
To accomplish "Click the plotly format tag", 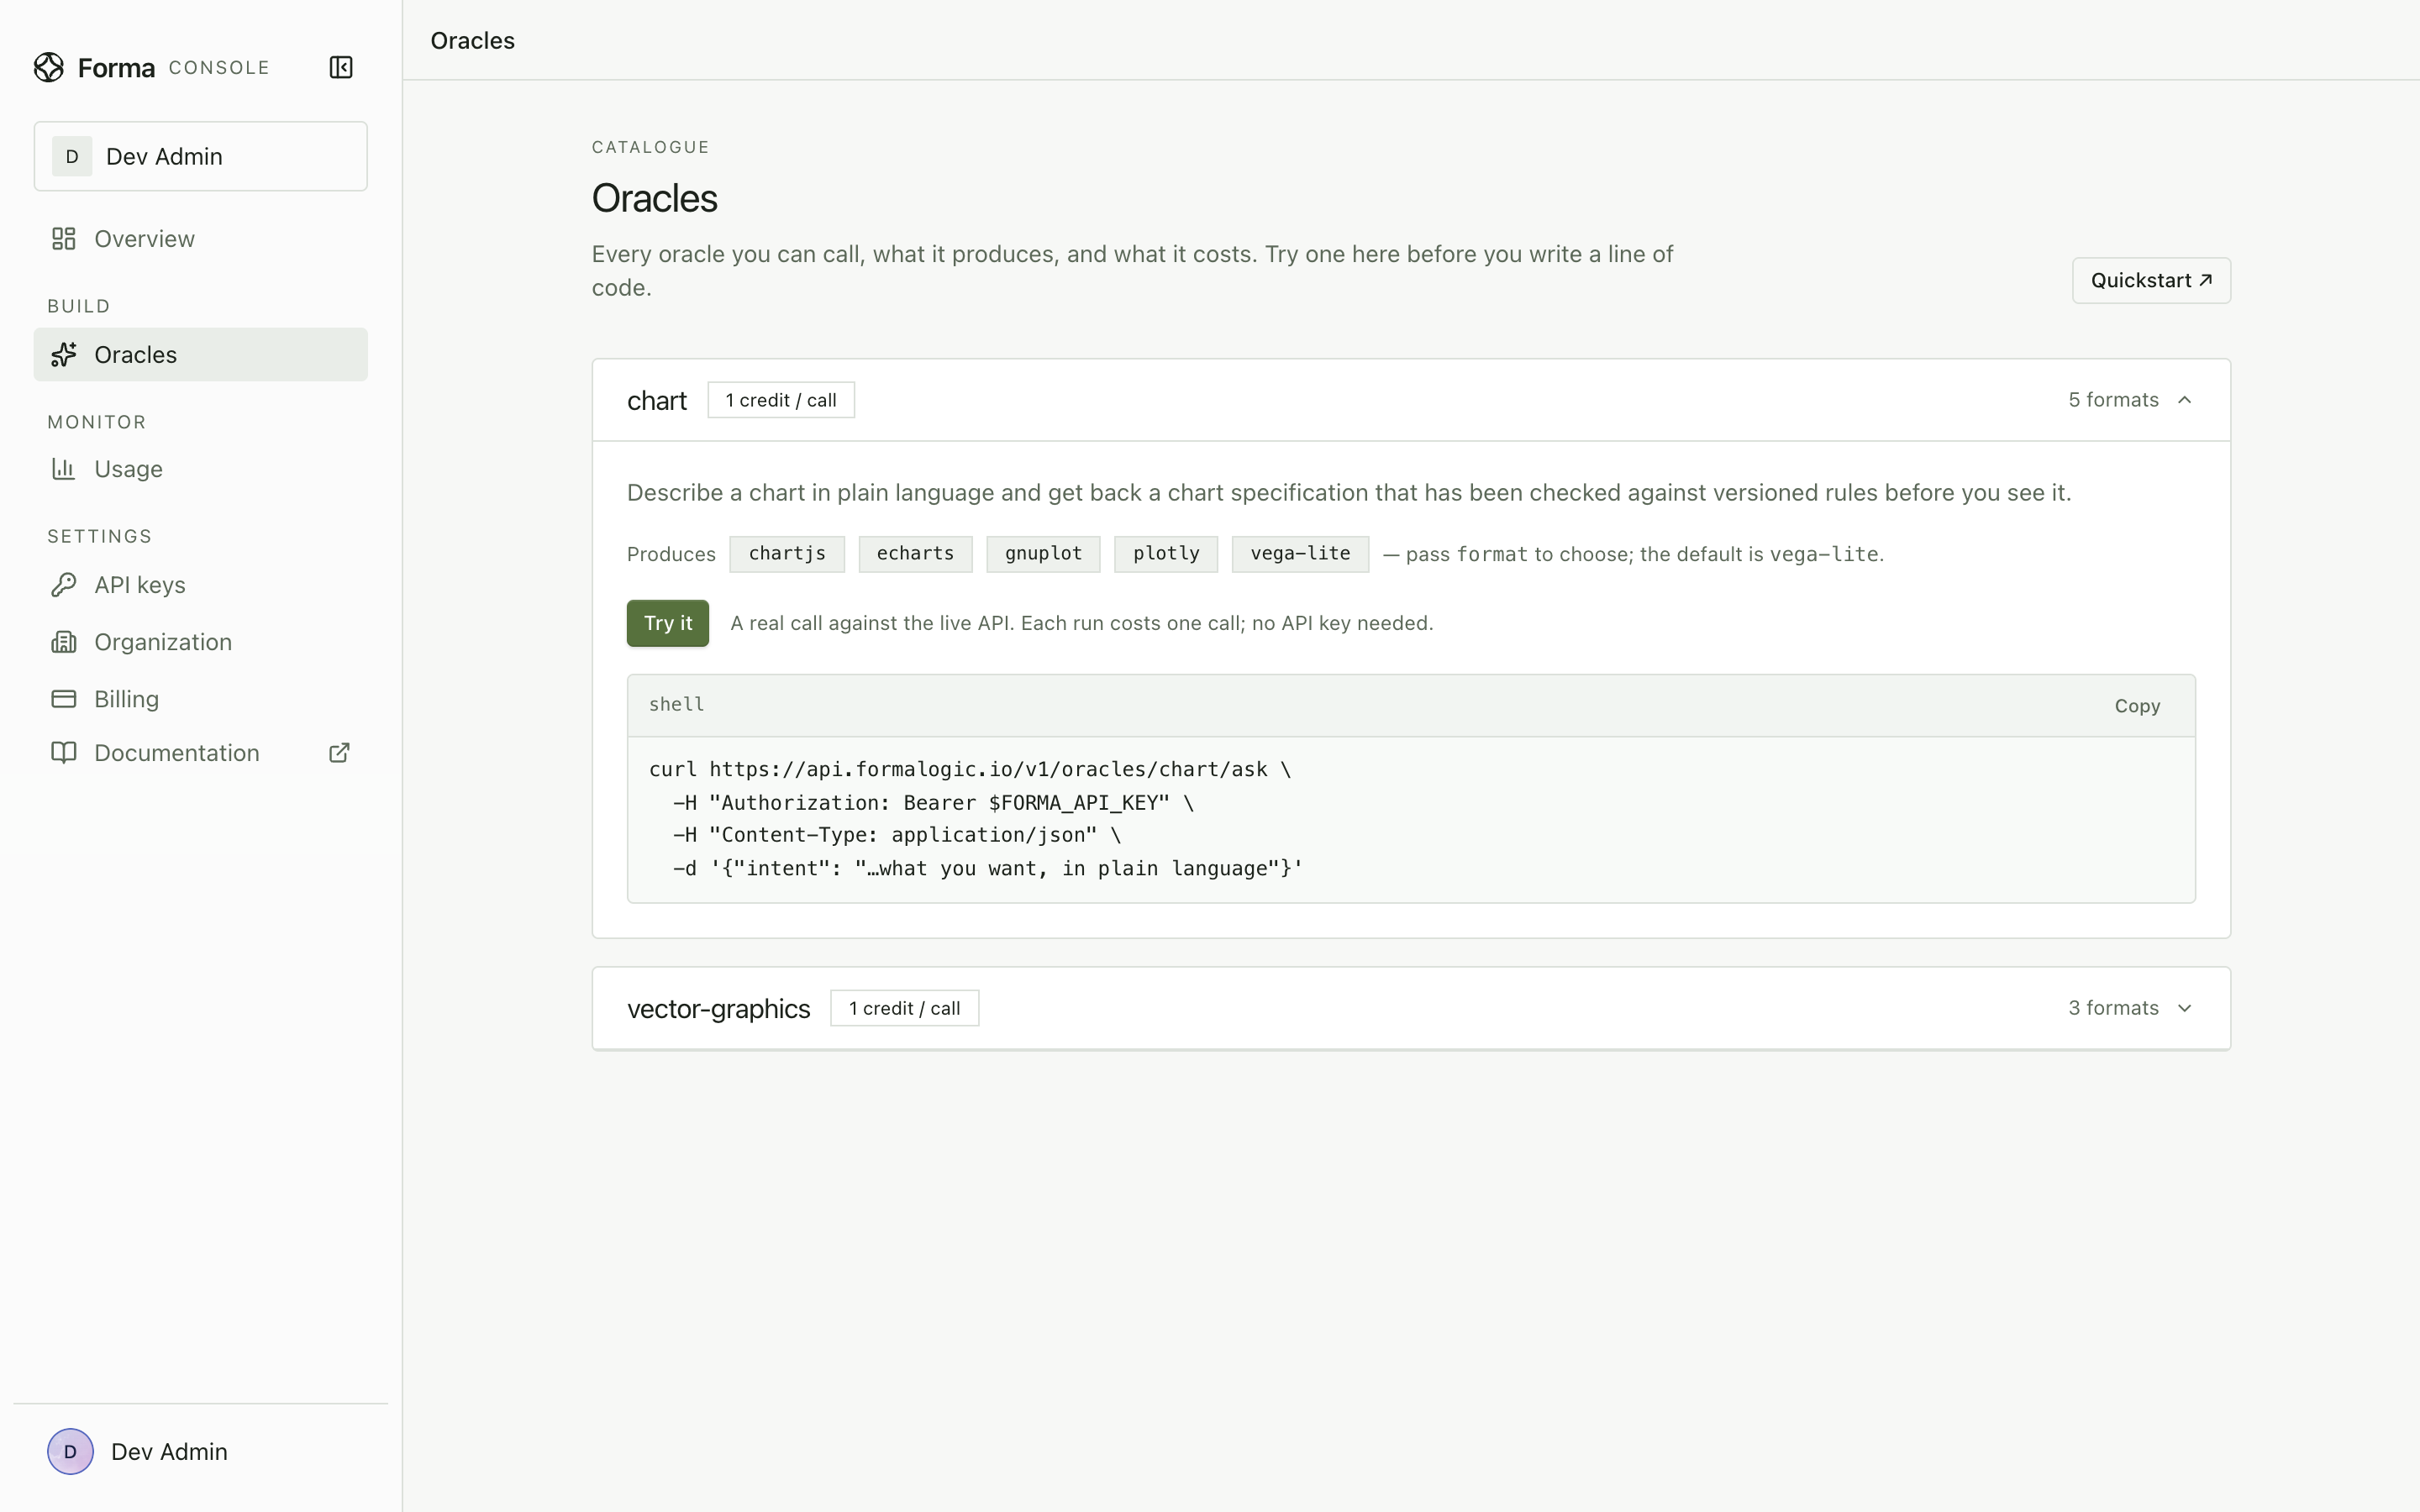I will tap(1166, 554).
